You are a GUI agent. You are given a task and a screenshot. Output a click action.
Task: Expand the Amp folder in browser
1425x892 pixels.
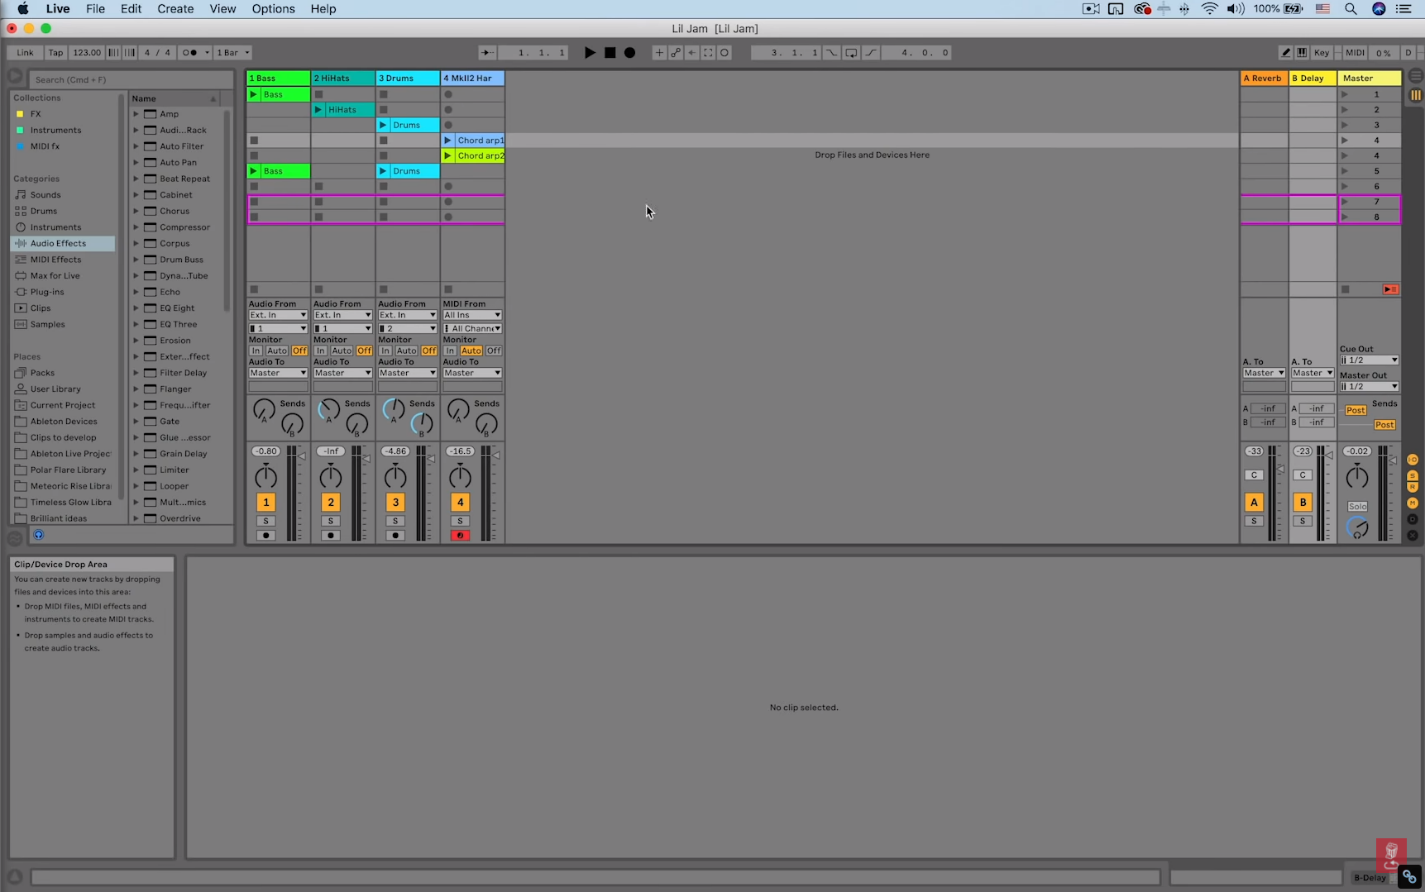[136, 114]
